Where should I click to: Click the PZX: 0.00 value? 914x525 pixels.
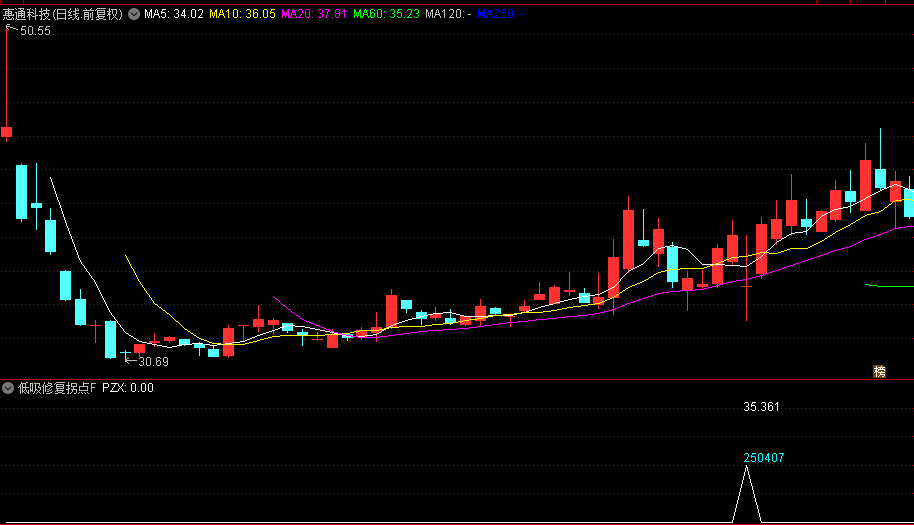[128, 388]
